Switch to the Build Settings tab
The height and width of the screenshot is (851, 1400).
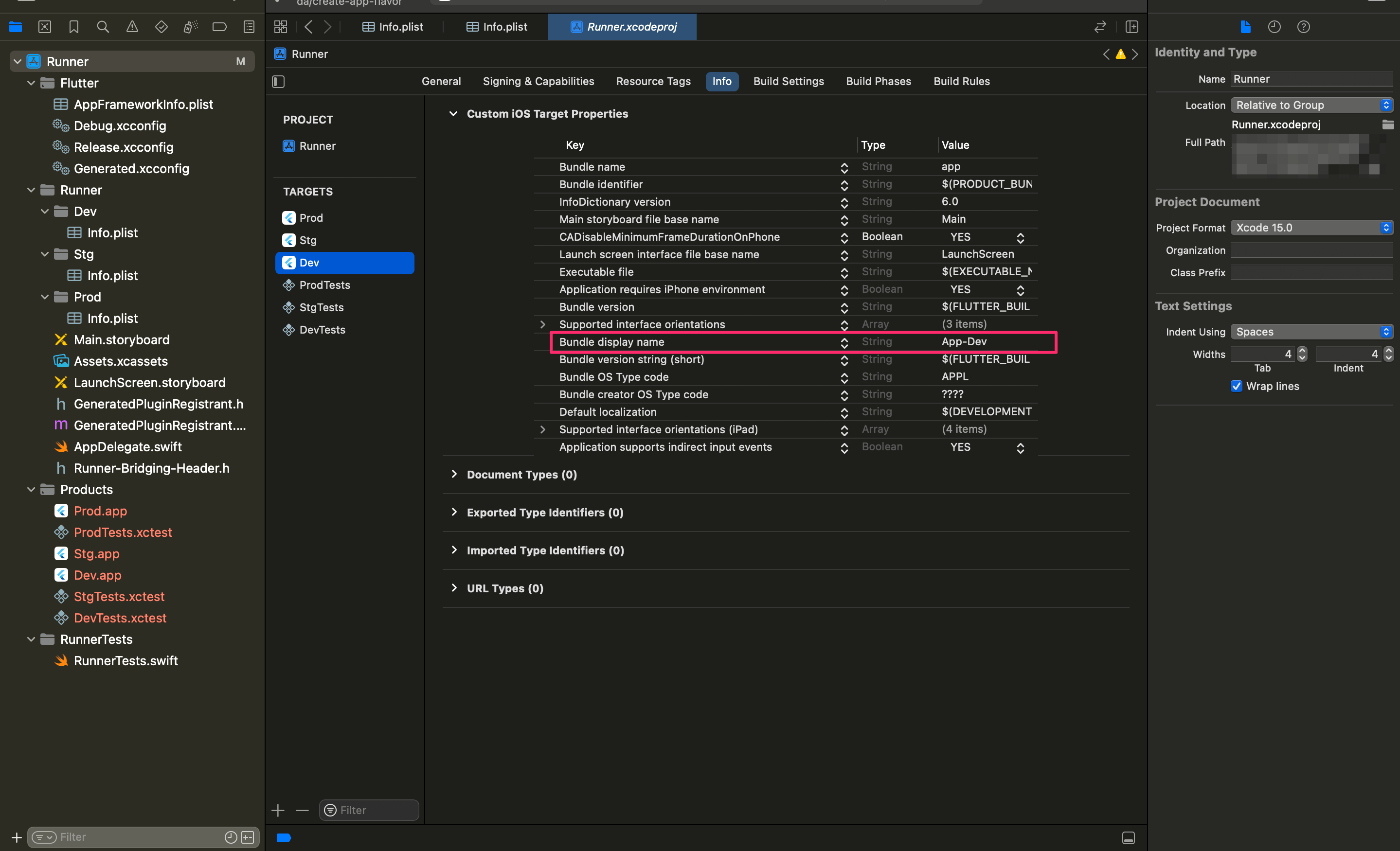[789, 81]
